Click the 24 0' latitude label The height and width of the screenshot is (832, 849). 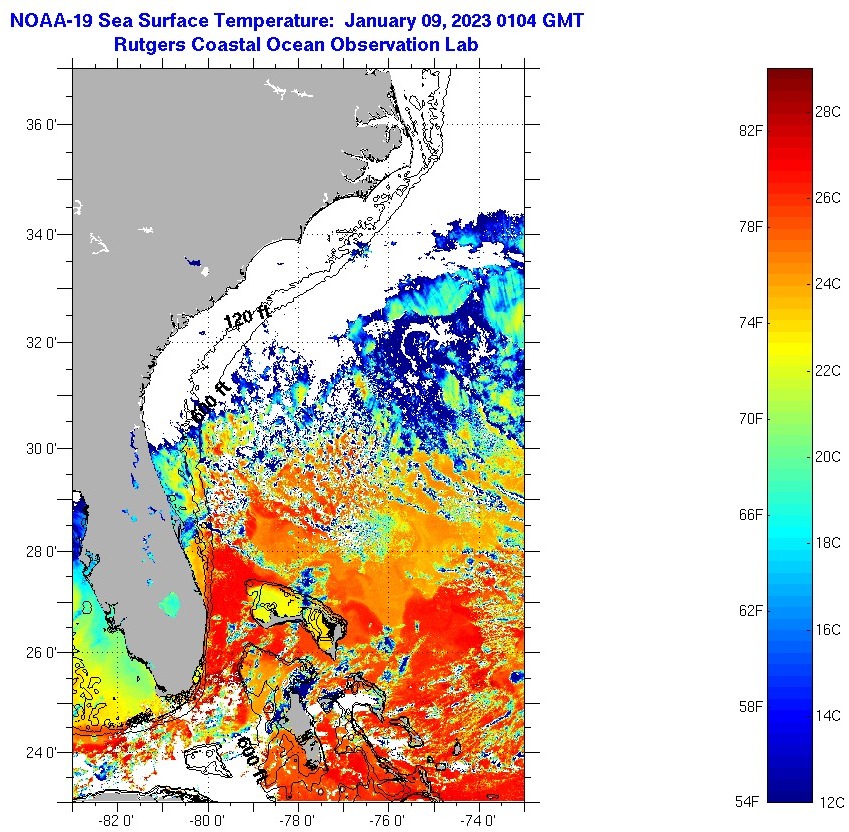click(x=41, y=753)
